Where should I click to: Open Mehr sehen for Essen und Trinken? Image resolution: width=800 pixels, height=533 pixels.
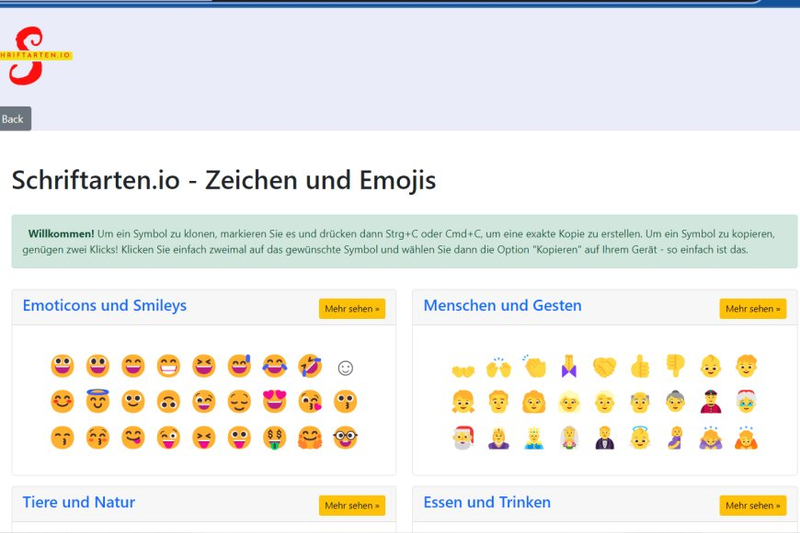752,506
